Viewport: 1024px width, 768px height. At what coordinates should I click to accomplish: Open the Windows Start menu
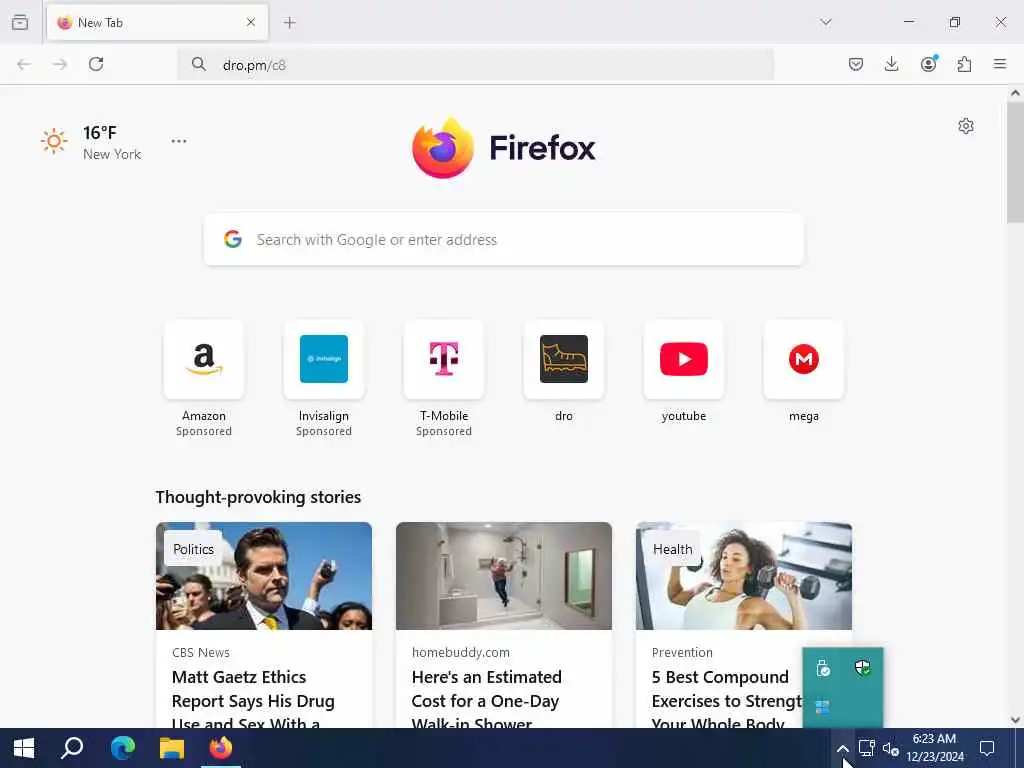pyautogui.click(x=24, y=748)
